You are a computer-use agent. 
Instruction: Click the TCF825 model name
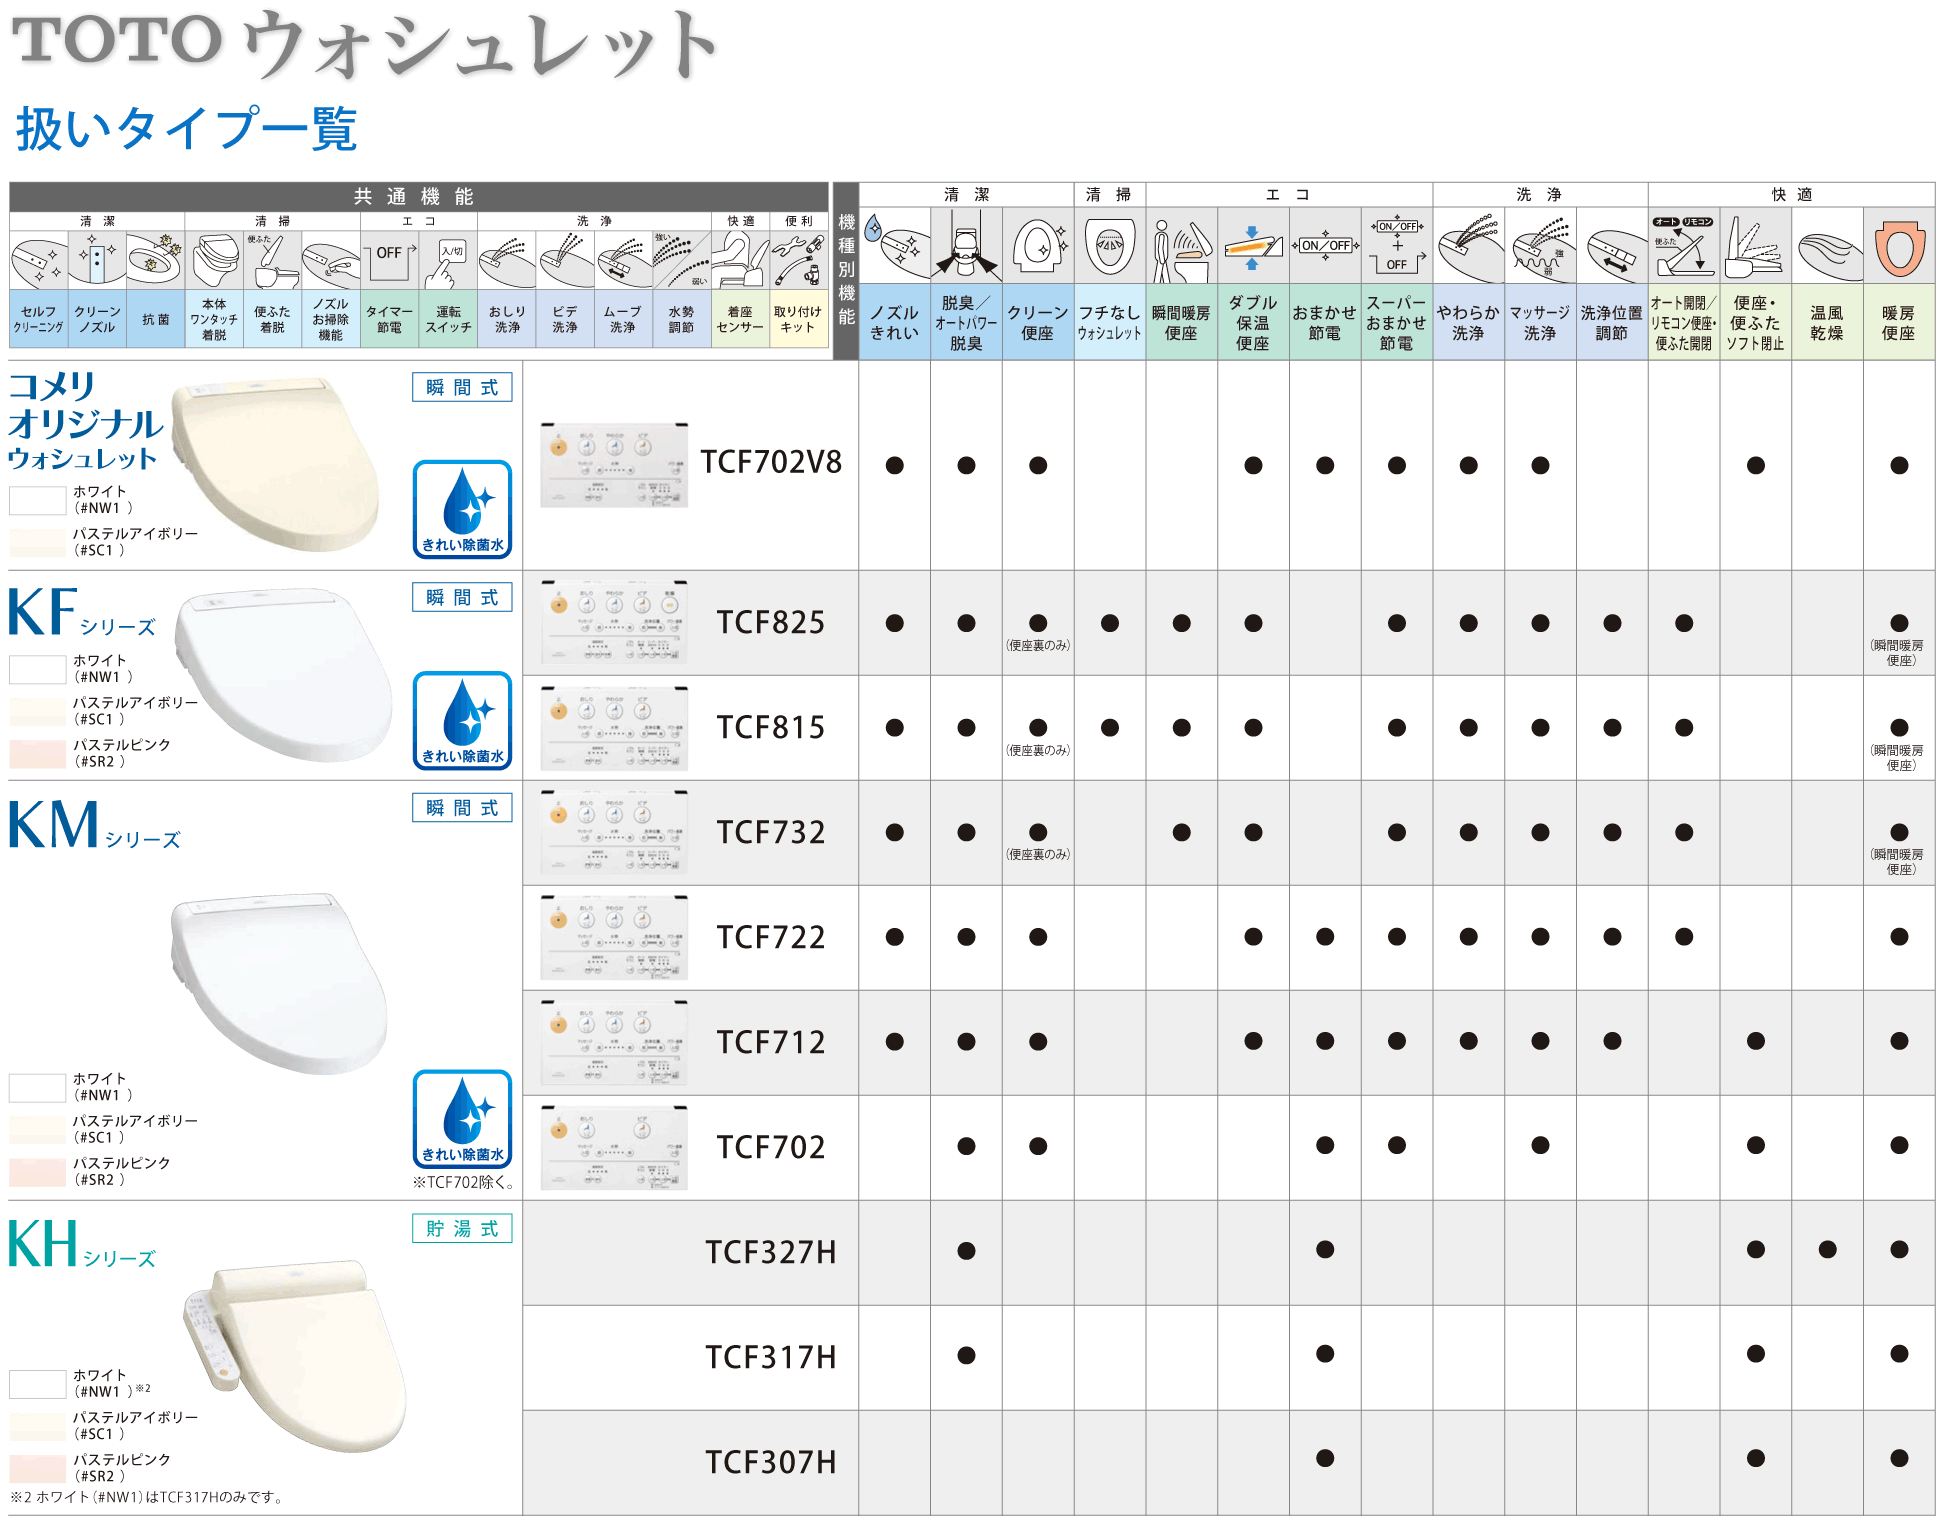click(770, 623)
